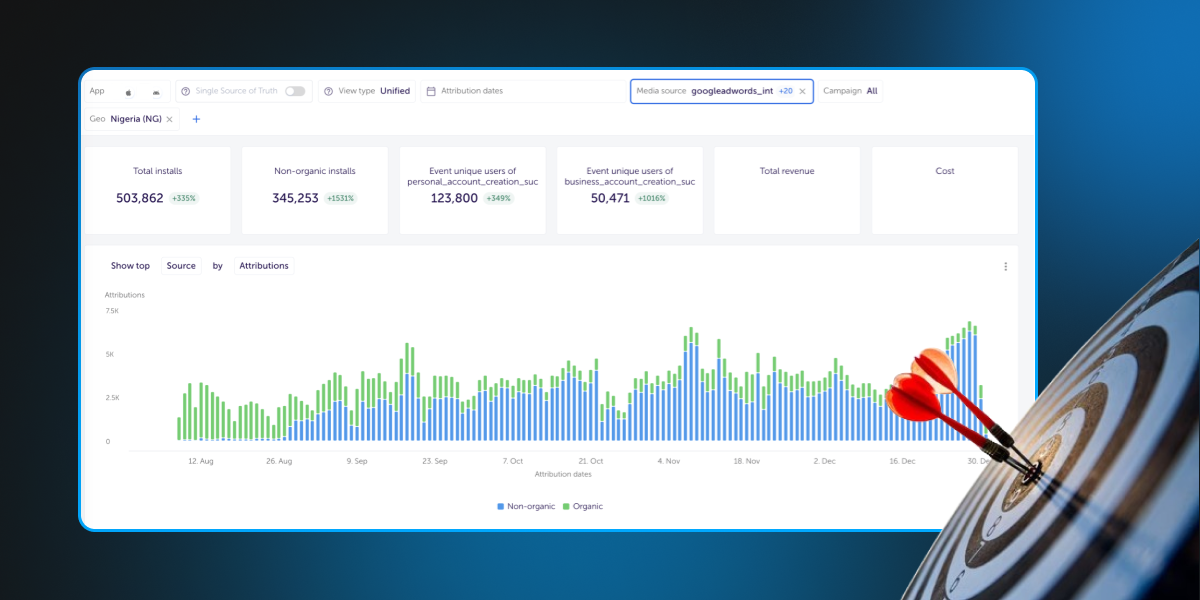This screenshot has height=600, width=1200.
Task: Click the 503,862 total installs value
Action: pos(140,198)
